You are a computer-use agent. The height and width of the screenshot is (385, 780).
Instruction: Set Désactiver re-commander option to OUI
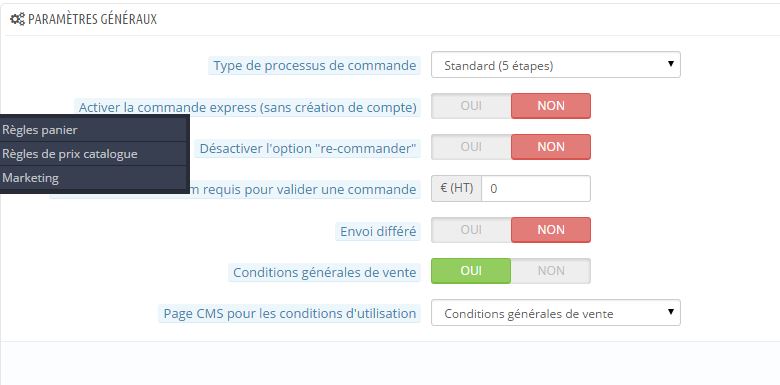click(x=471, y=147)
